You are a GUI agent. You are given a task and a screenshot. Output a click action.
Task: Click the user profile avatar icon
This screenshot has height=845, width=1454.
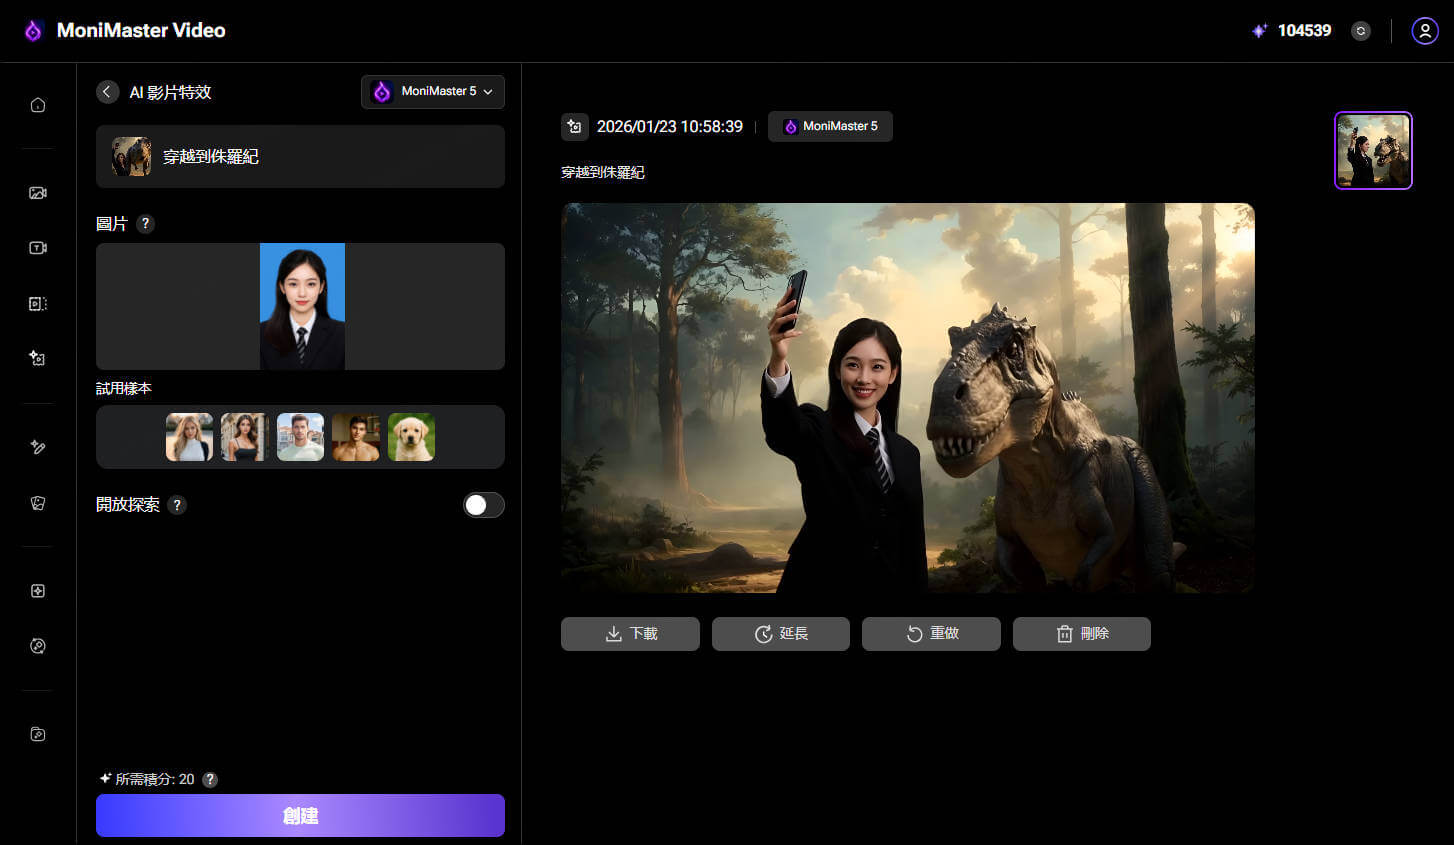(1424, 31)
